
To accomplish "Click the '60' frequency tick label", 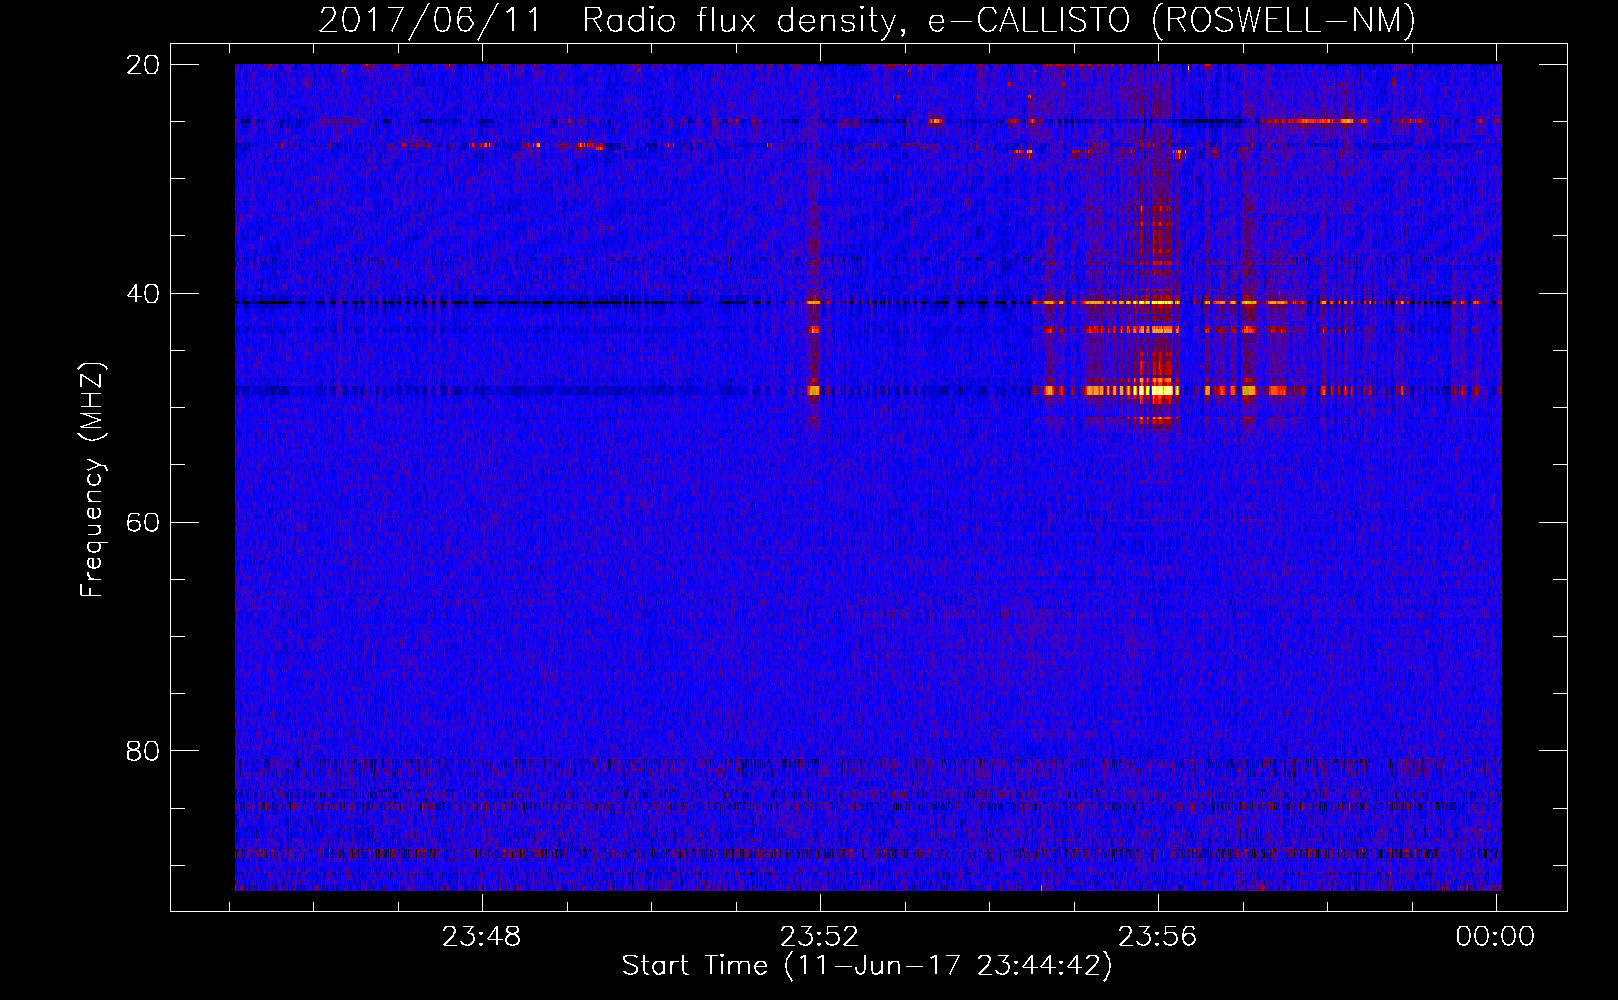I will point(143,523).
